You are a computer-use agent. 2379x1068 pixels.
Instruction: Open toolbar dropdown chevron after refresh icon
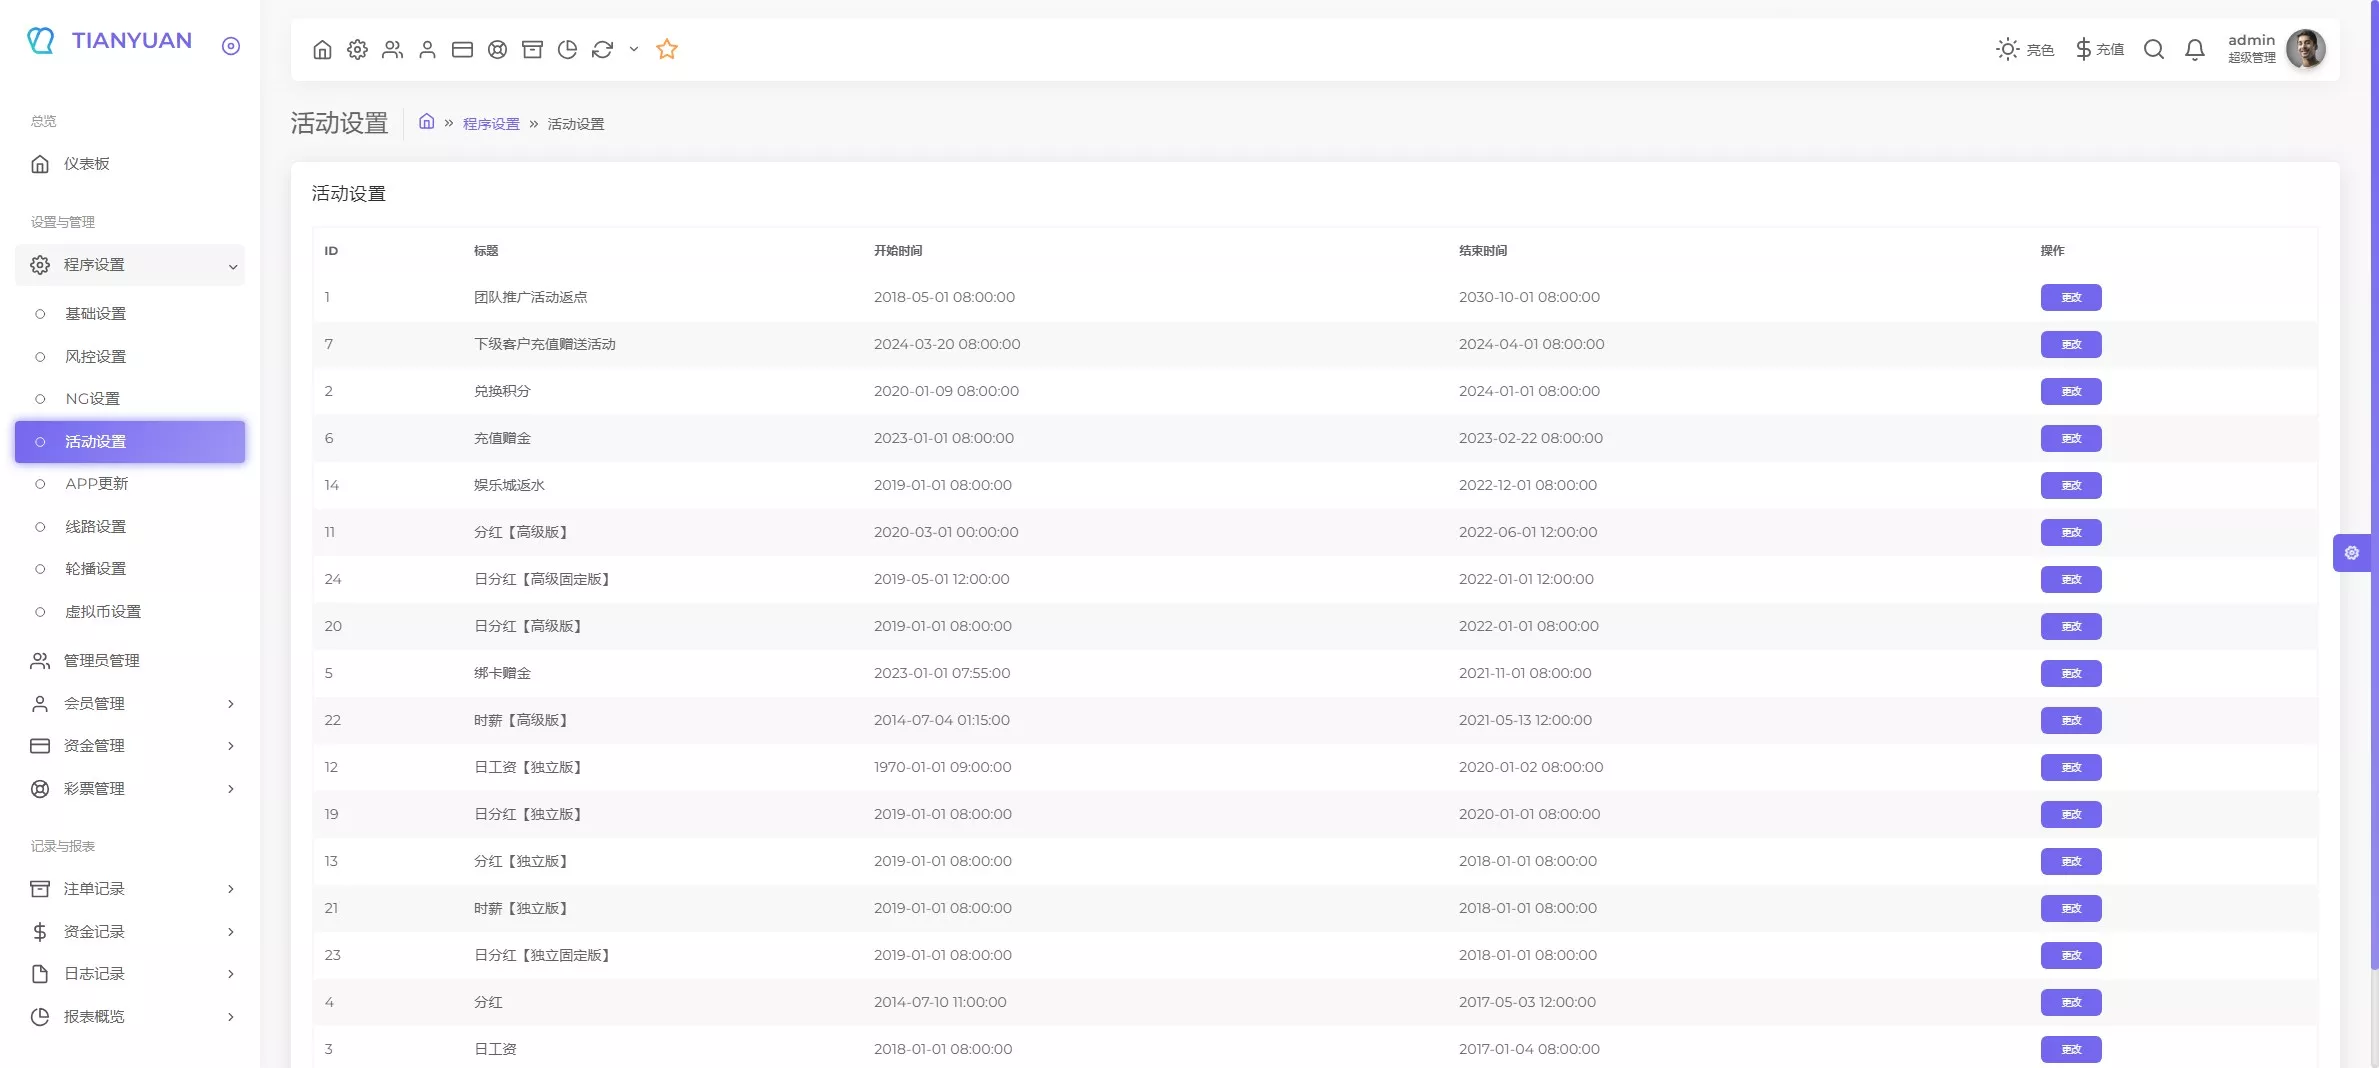click(634, 49)
